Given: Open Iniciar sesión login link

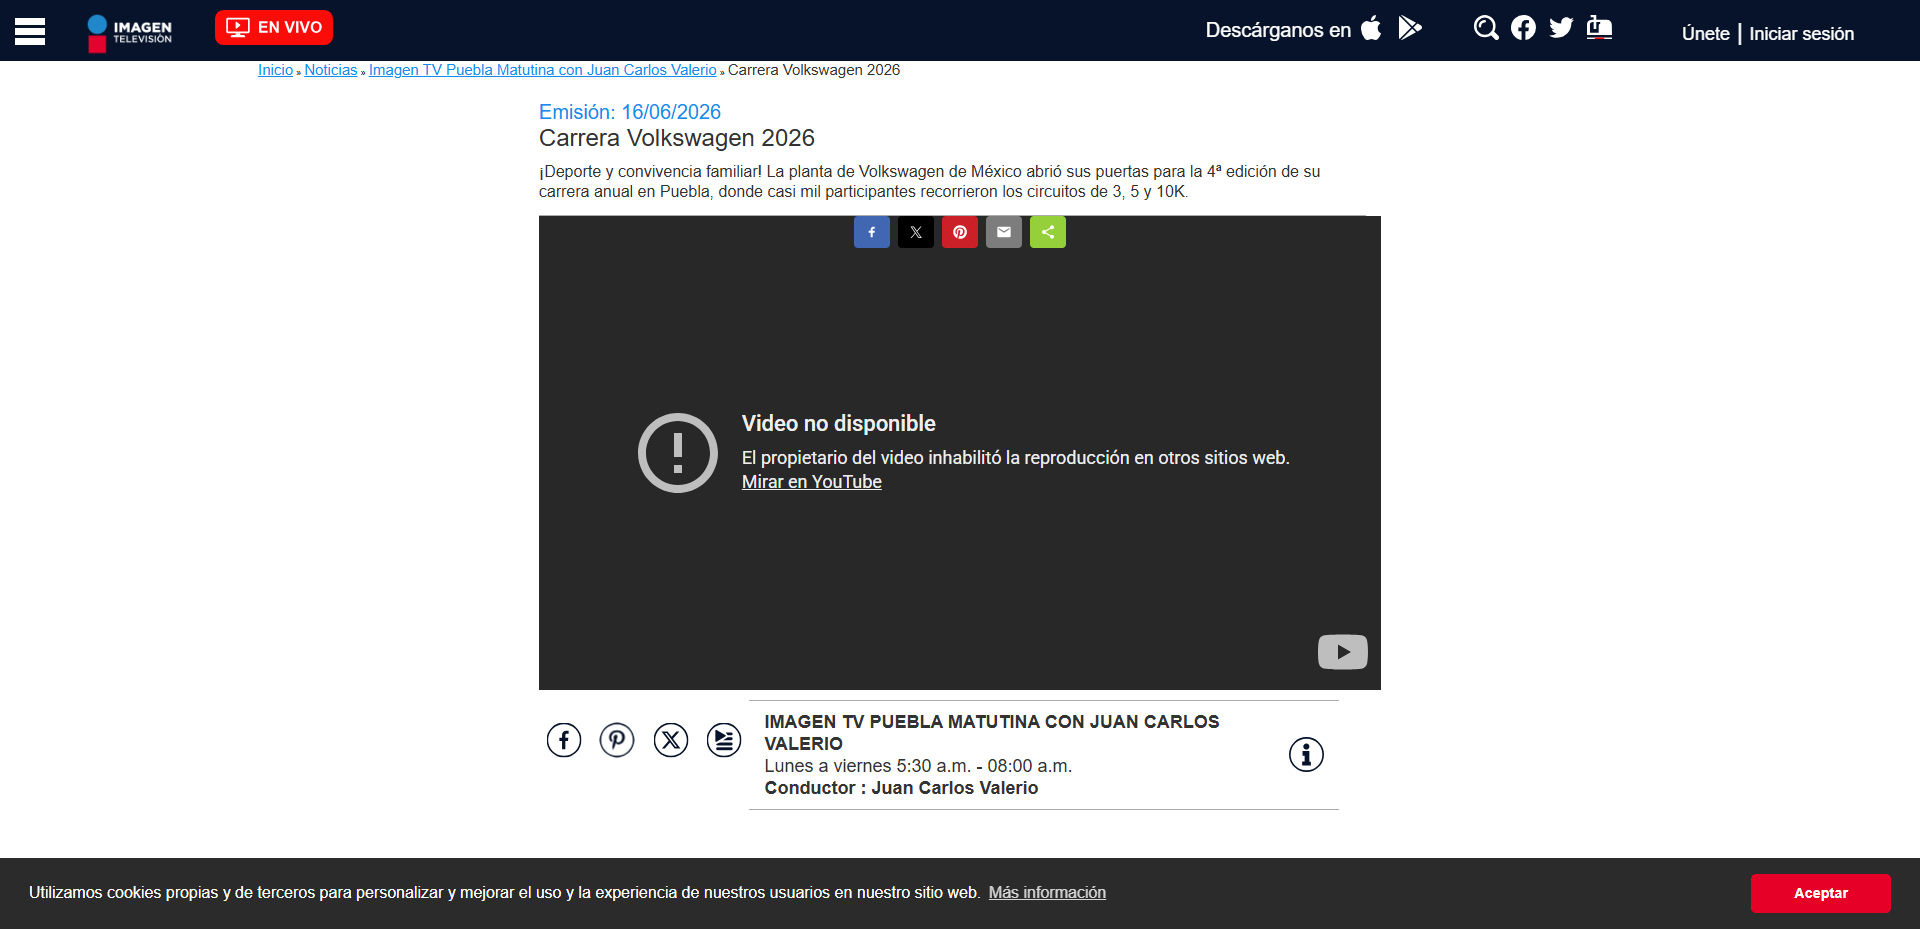Looking at the screenshot, I should coord(1801,33).
